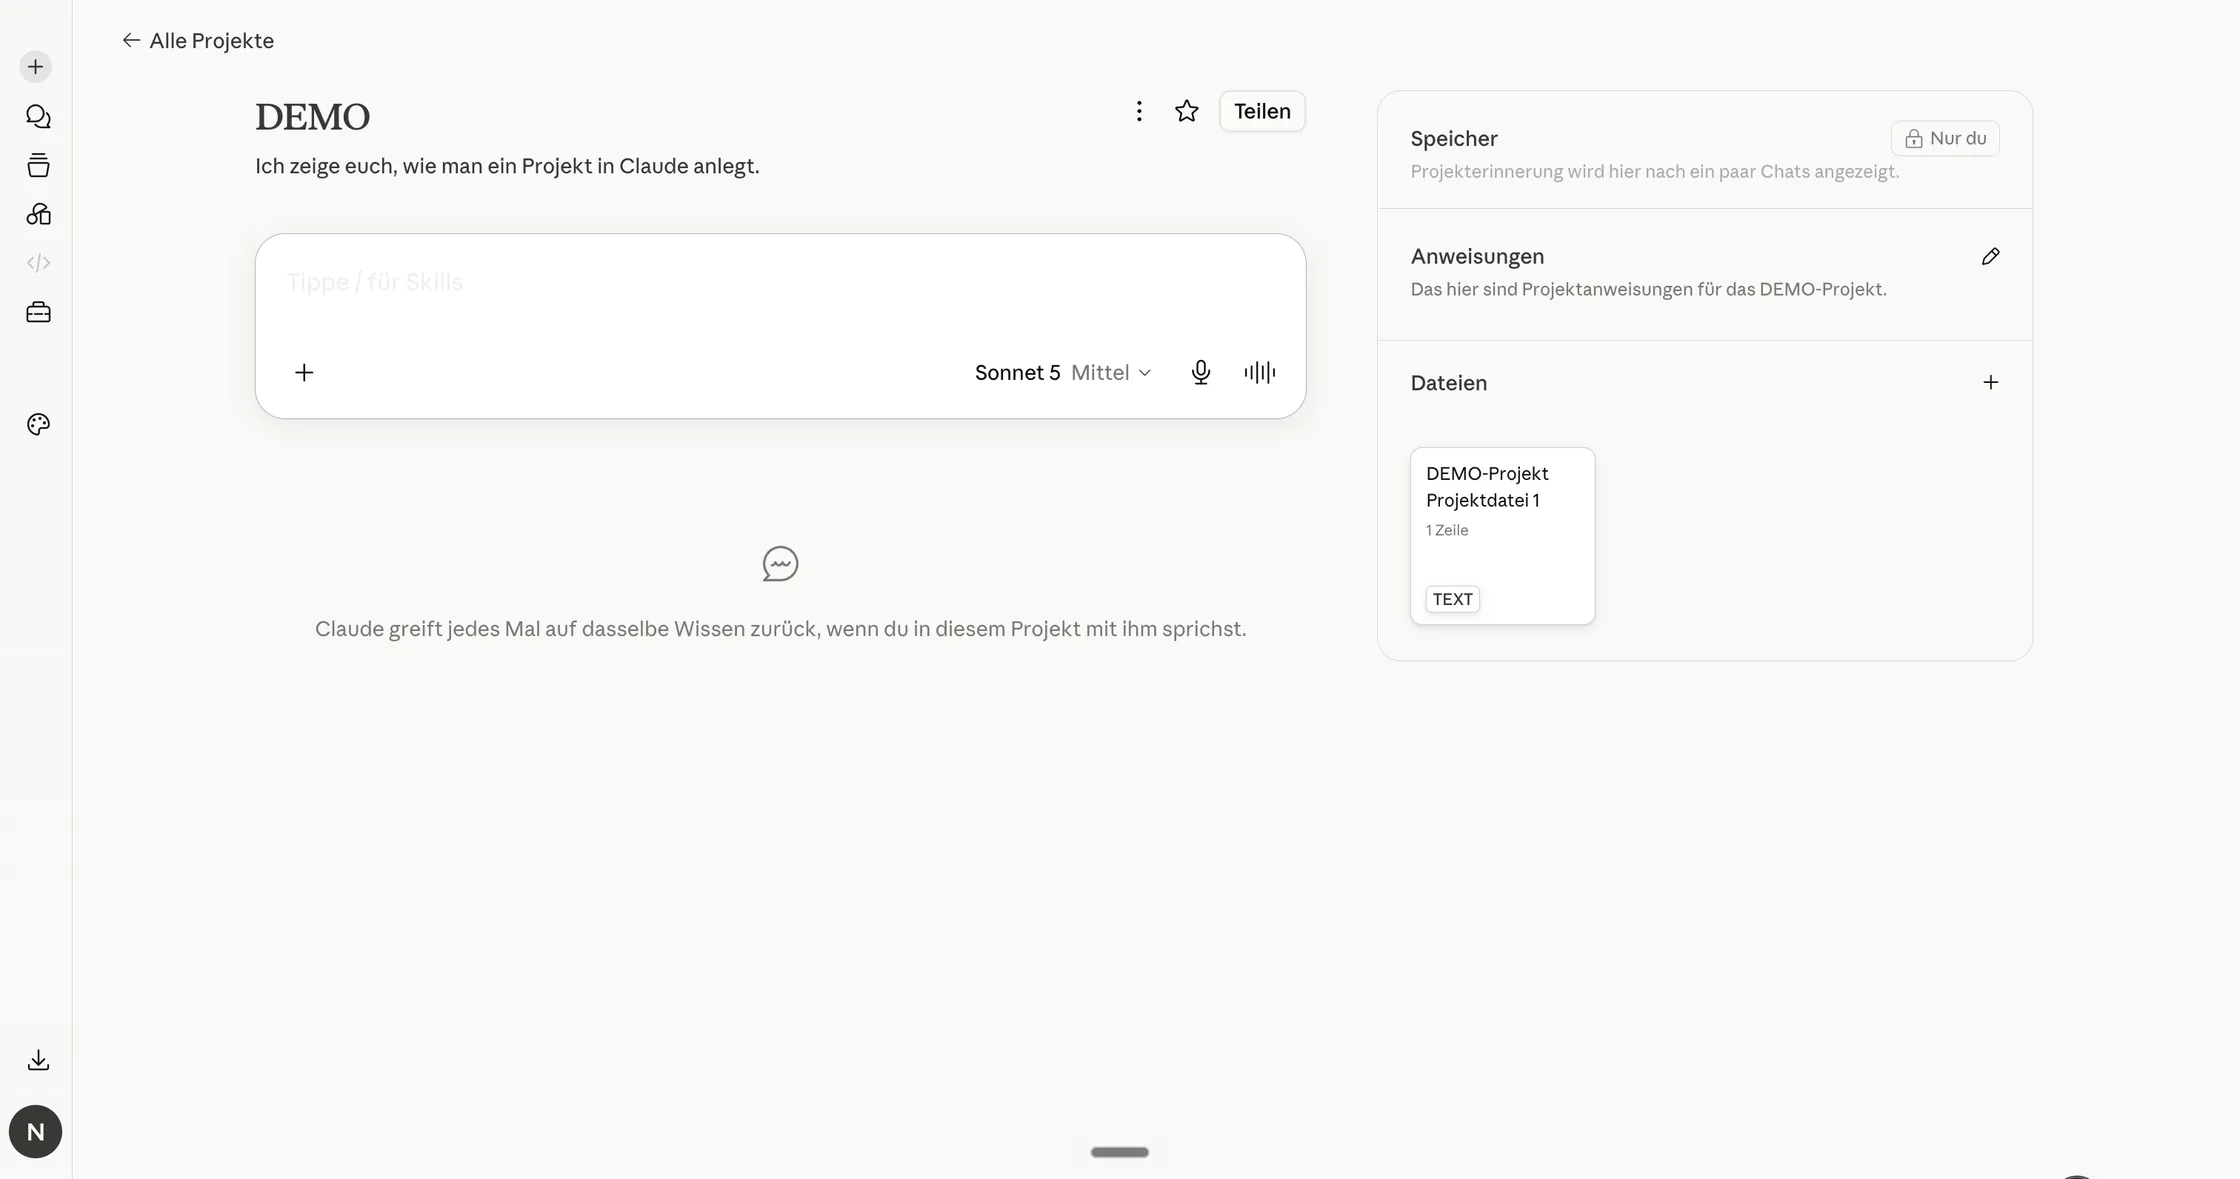Click the Speicher section heading
This screenshot has width=2240, height=1179.
[x=1454, y=139]
